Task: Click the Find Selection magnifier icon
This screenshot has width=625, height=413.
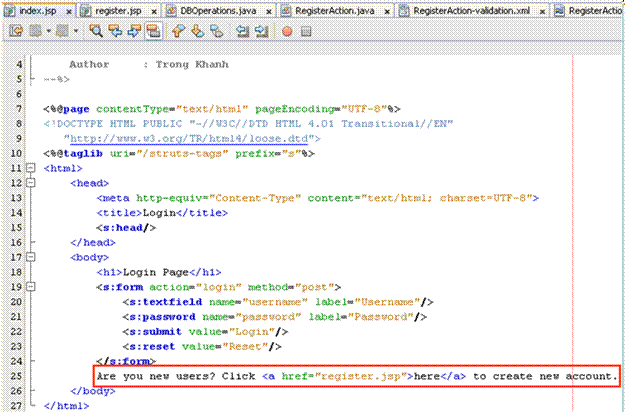Action: pos(96,31)
